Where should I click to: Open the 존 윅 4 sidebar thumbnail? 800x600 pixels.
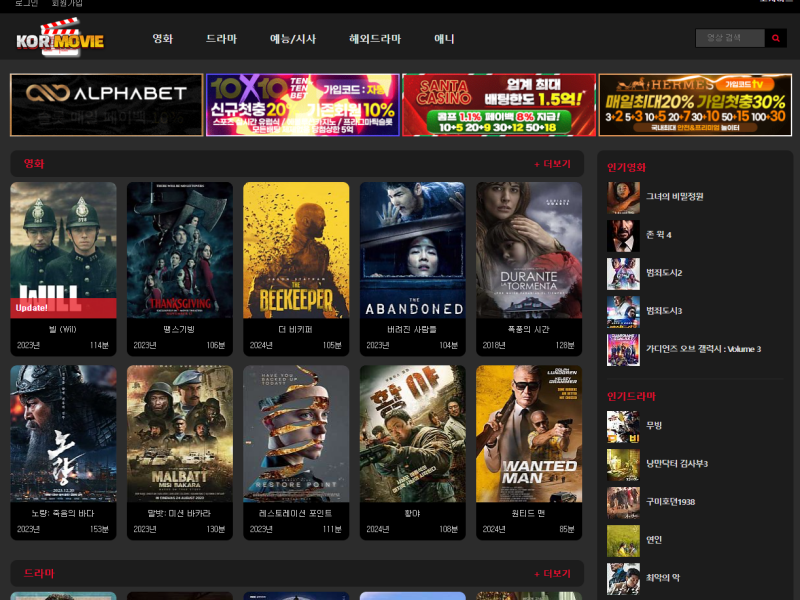623,235
